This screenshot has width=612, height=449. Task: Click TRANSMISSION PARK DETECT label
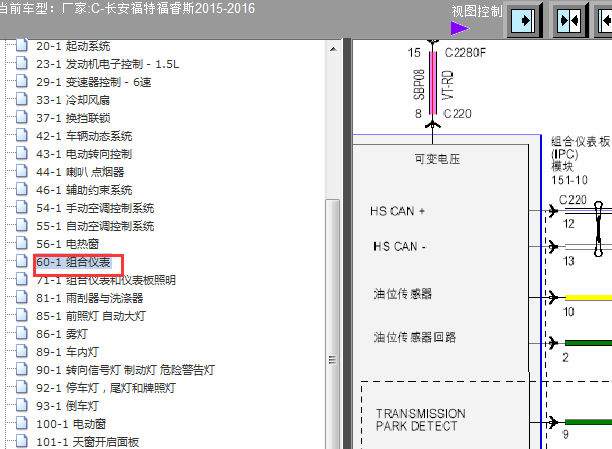click(x=421, y=420)
